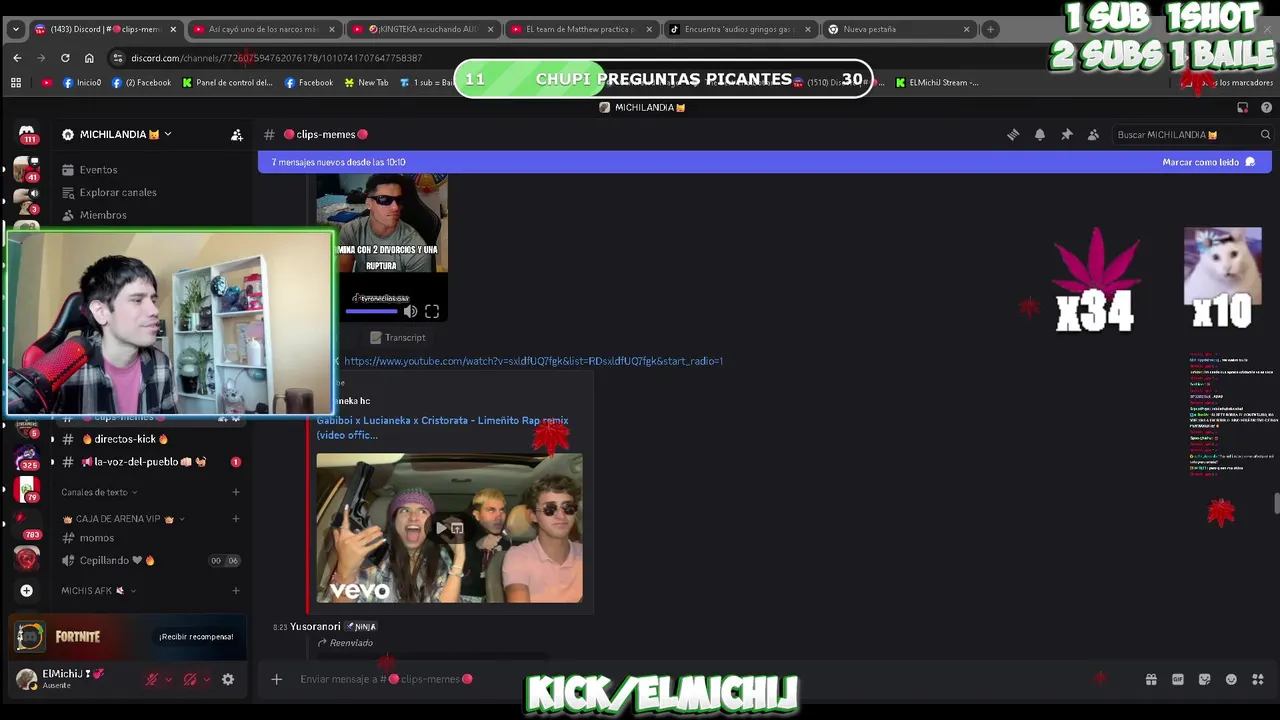Switch to Nueva pestaña tab
1280x720 pixels.
click(899, 29)
